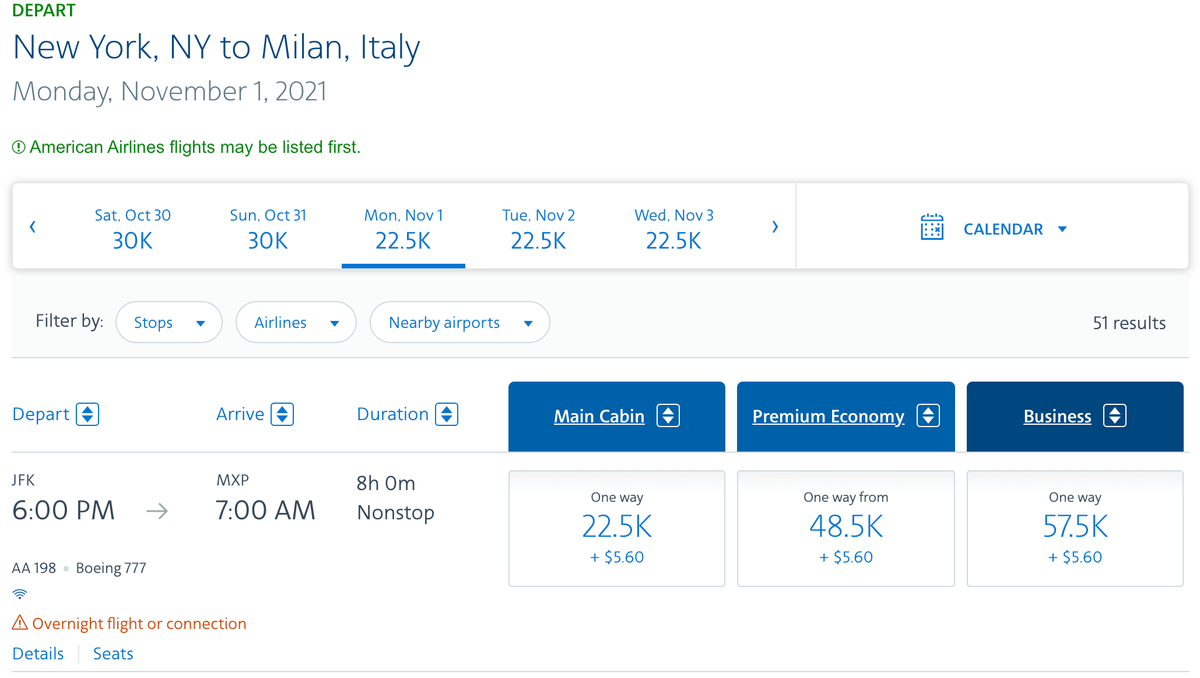Sort flights using the Depart sort arrows
Screen dimensions: 1200x678
[x=88, y=413]
